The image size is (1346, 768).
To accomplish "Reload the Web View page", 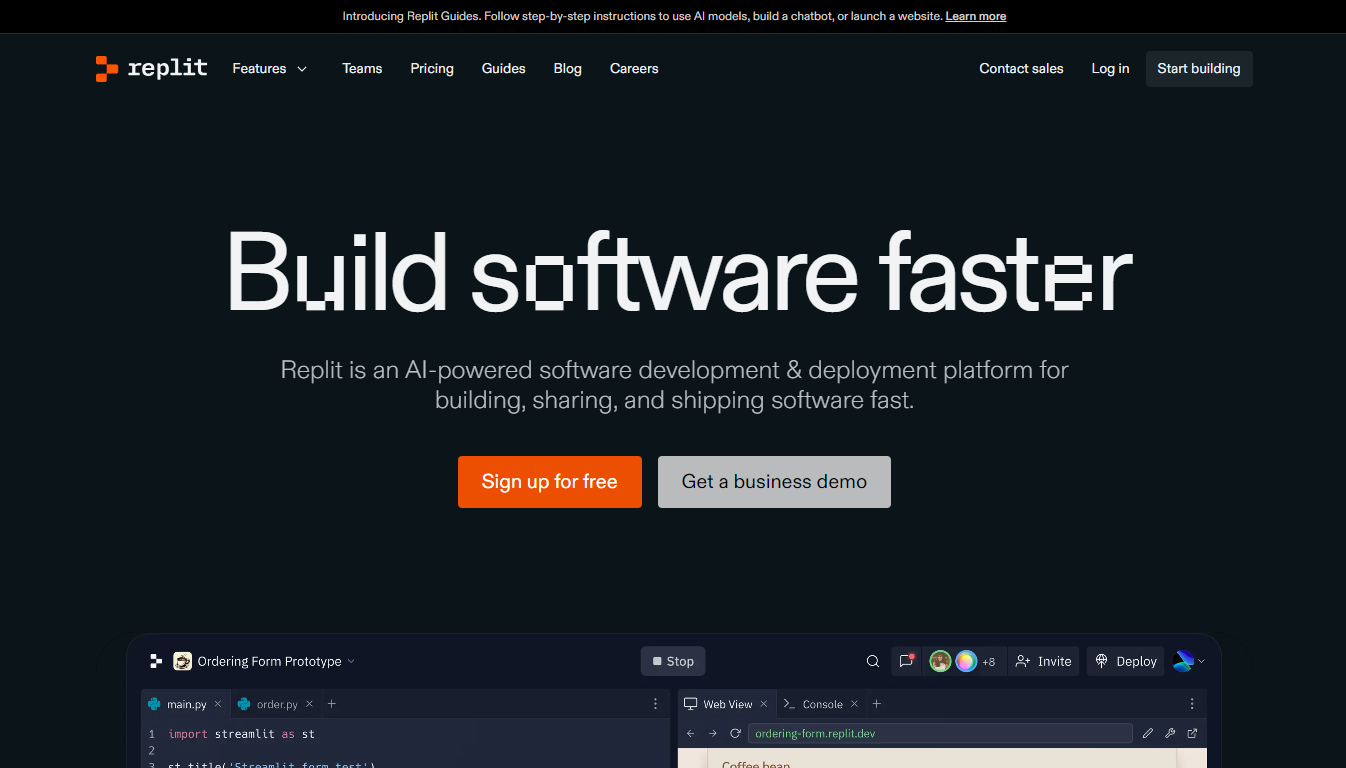I will pyautogui.click(x=735, y=733).
